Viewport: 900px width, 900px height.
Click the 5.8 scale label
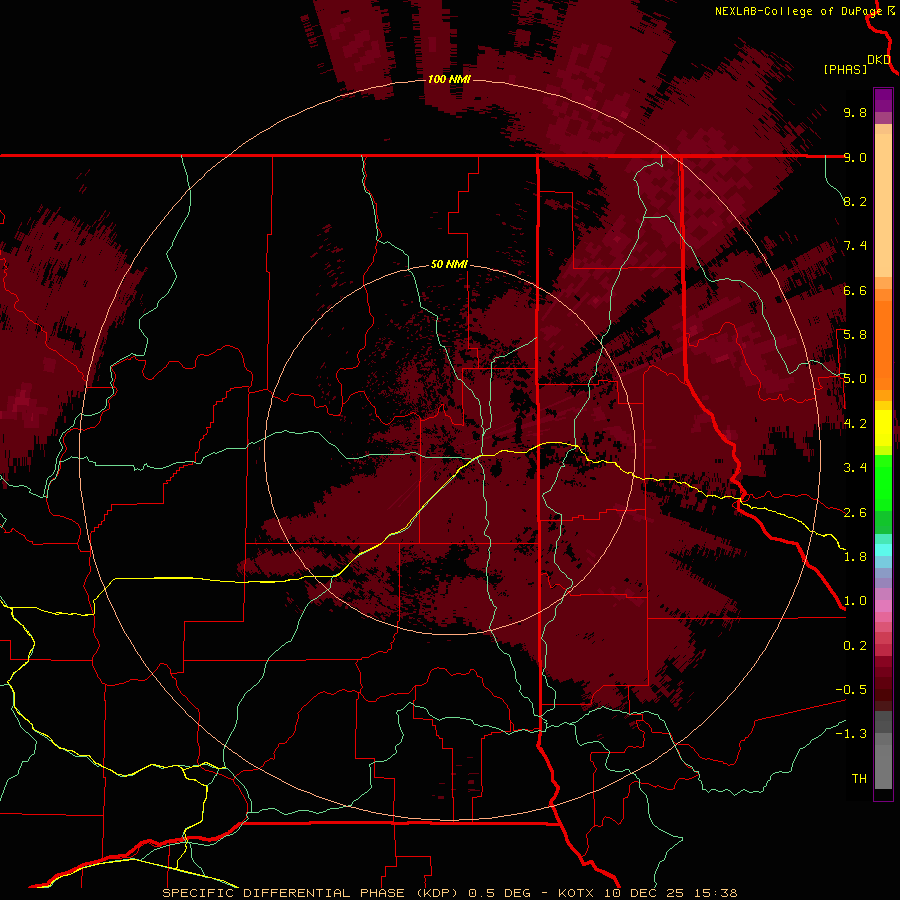point(855,335)
